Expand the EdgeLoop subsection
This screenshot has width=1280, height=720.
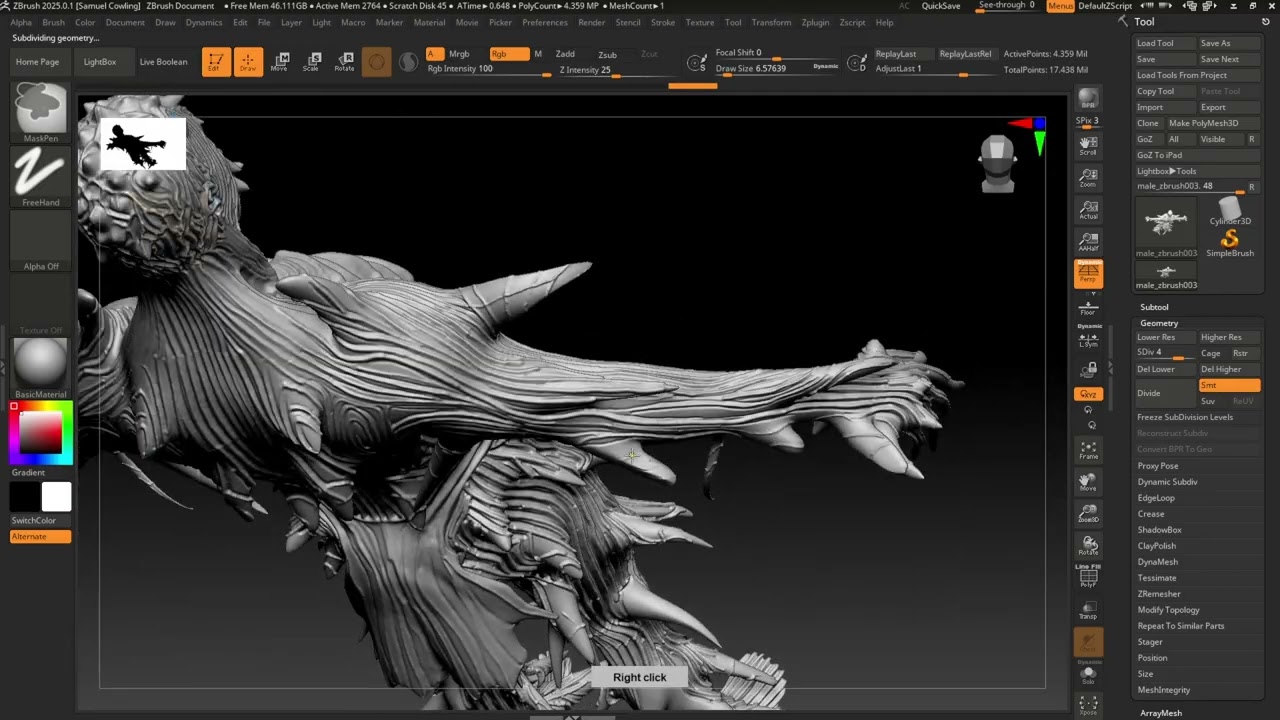coord(1156,498)
